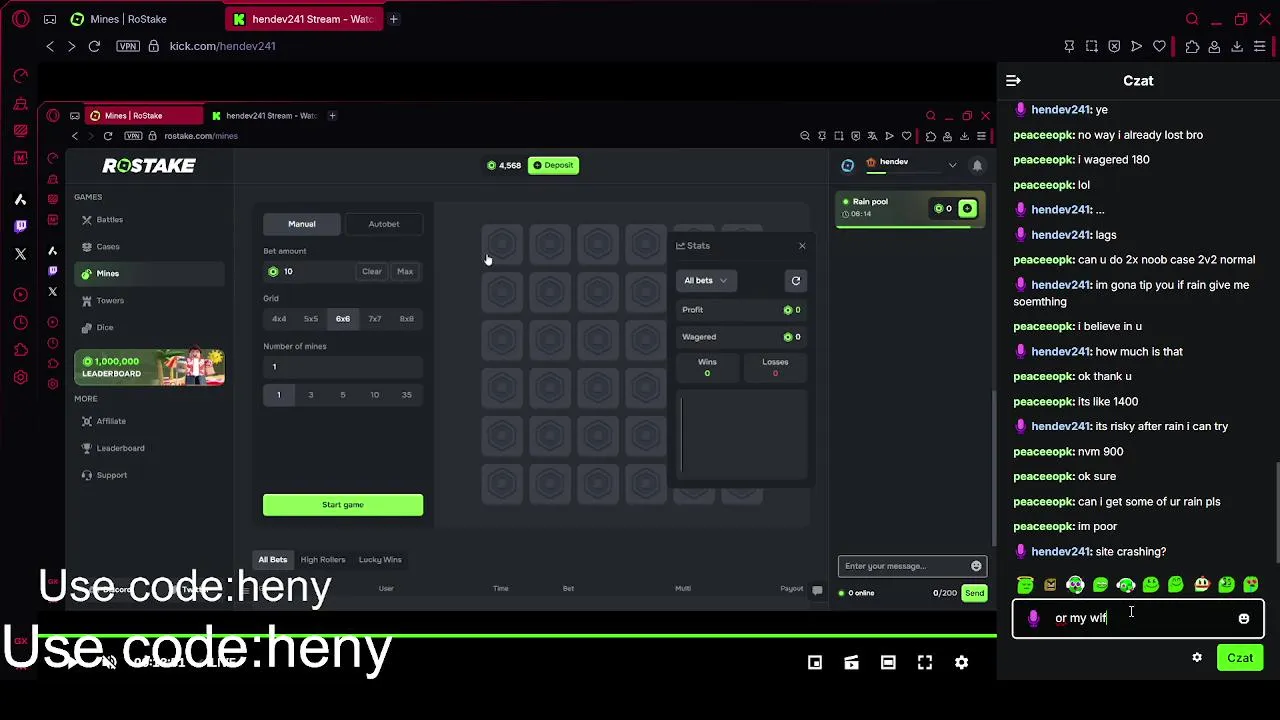The height and width of the screenshot is (720, 1280).
Task: Choose 10 mines preset
Action: (375, 395)
